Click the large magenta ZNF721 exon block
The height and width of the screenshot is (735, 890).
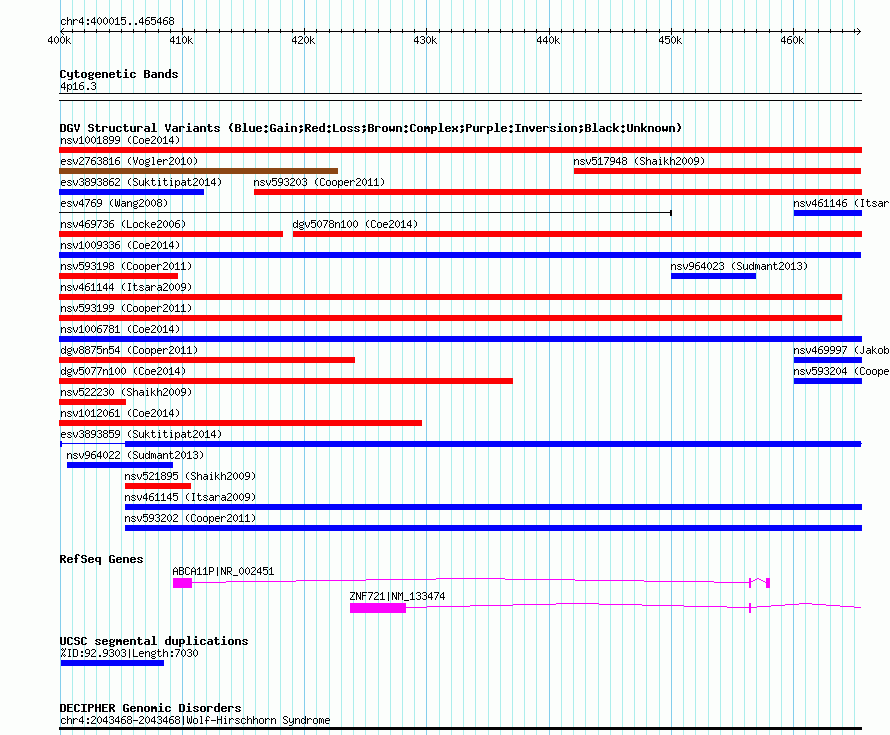tap(378, 608)
